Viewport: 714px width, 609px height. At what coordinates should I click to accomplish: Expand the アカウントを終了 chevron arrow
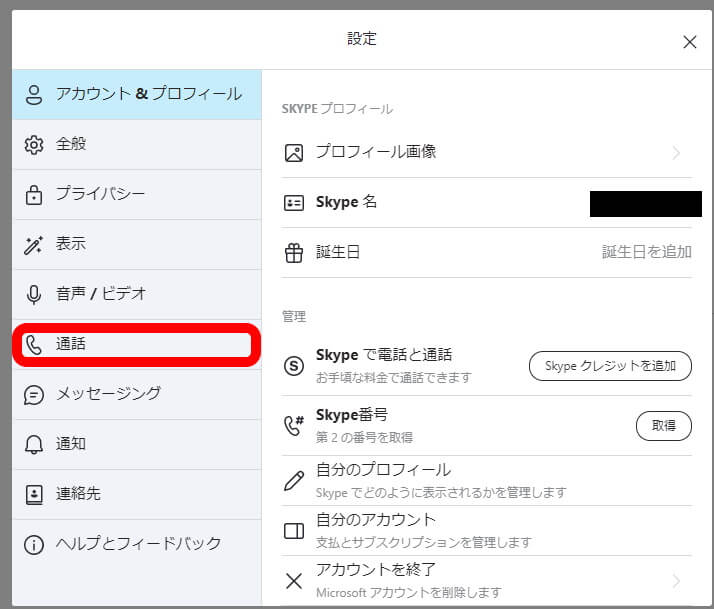(677, 581)
